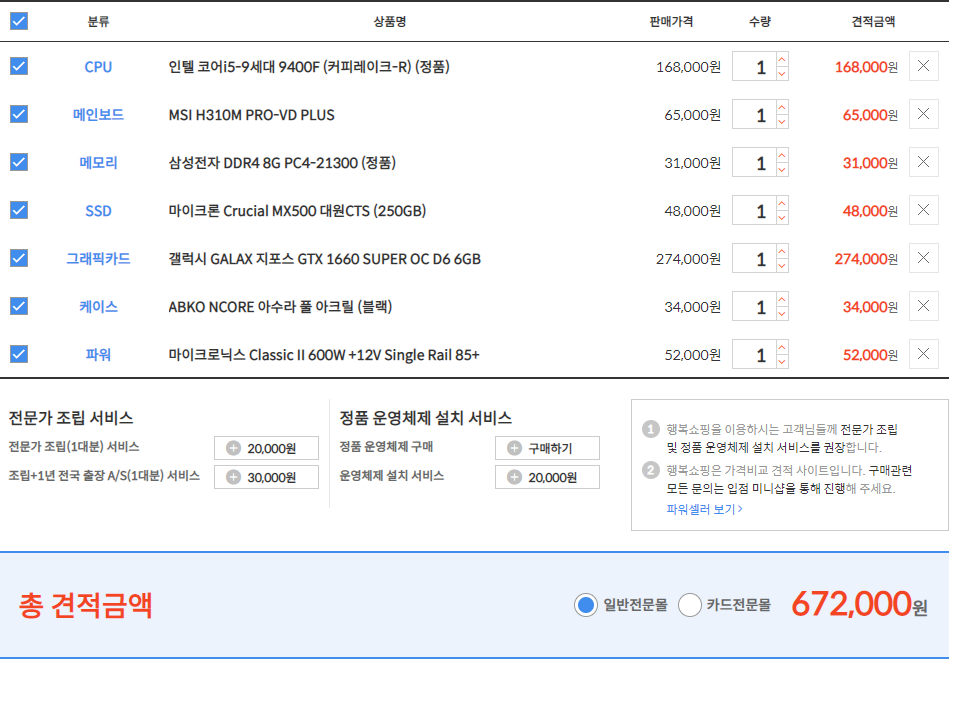Open the 메인보드 category link
Screen dimensions: 978x721
tap(98, 115)
